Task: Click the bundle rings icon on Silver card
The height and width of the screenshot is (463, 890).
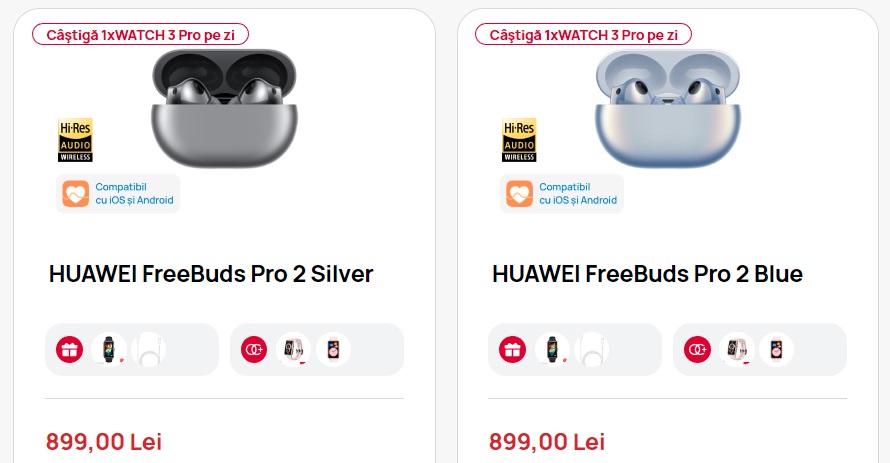Action: (x=254, y=350)
